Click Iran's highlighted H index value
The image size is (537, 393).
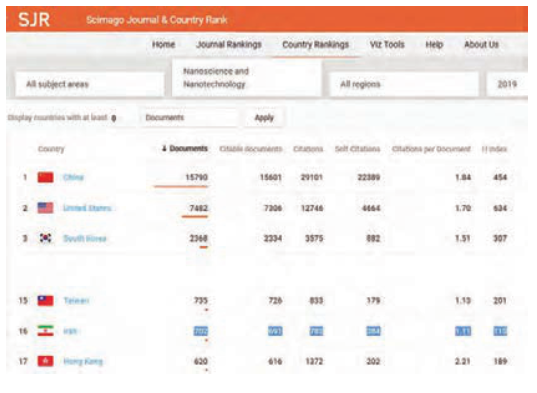500,331
